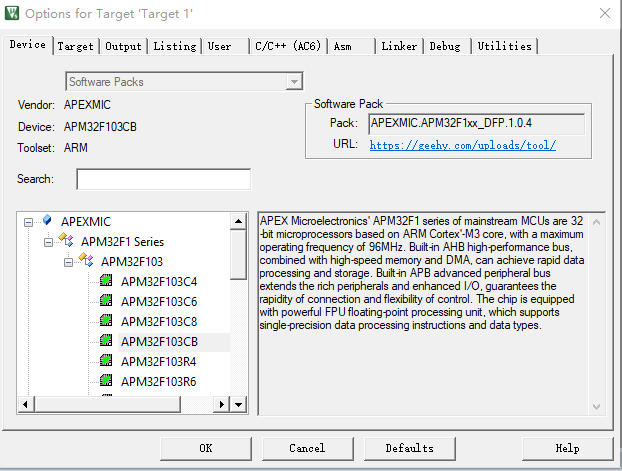The image size is (622, 471).
Task: Click device tree scroll up arrow
Action: tap(238, 221)
